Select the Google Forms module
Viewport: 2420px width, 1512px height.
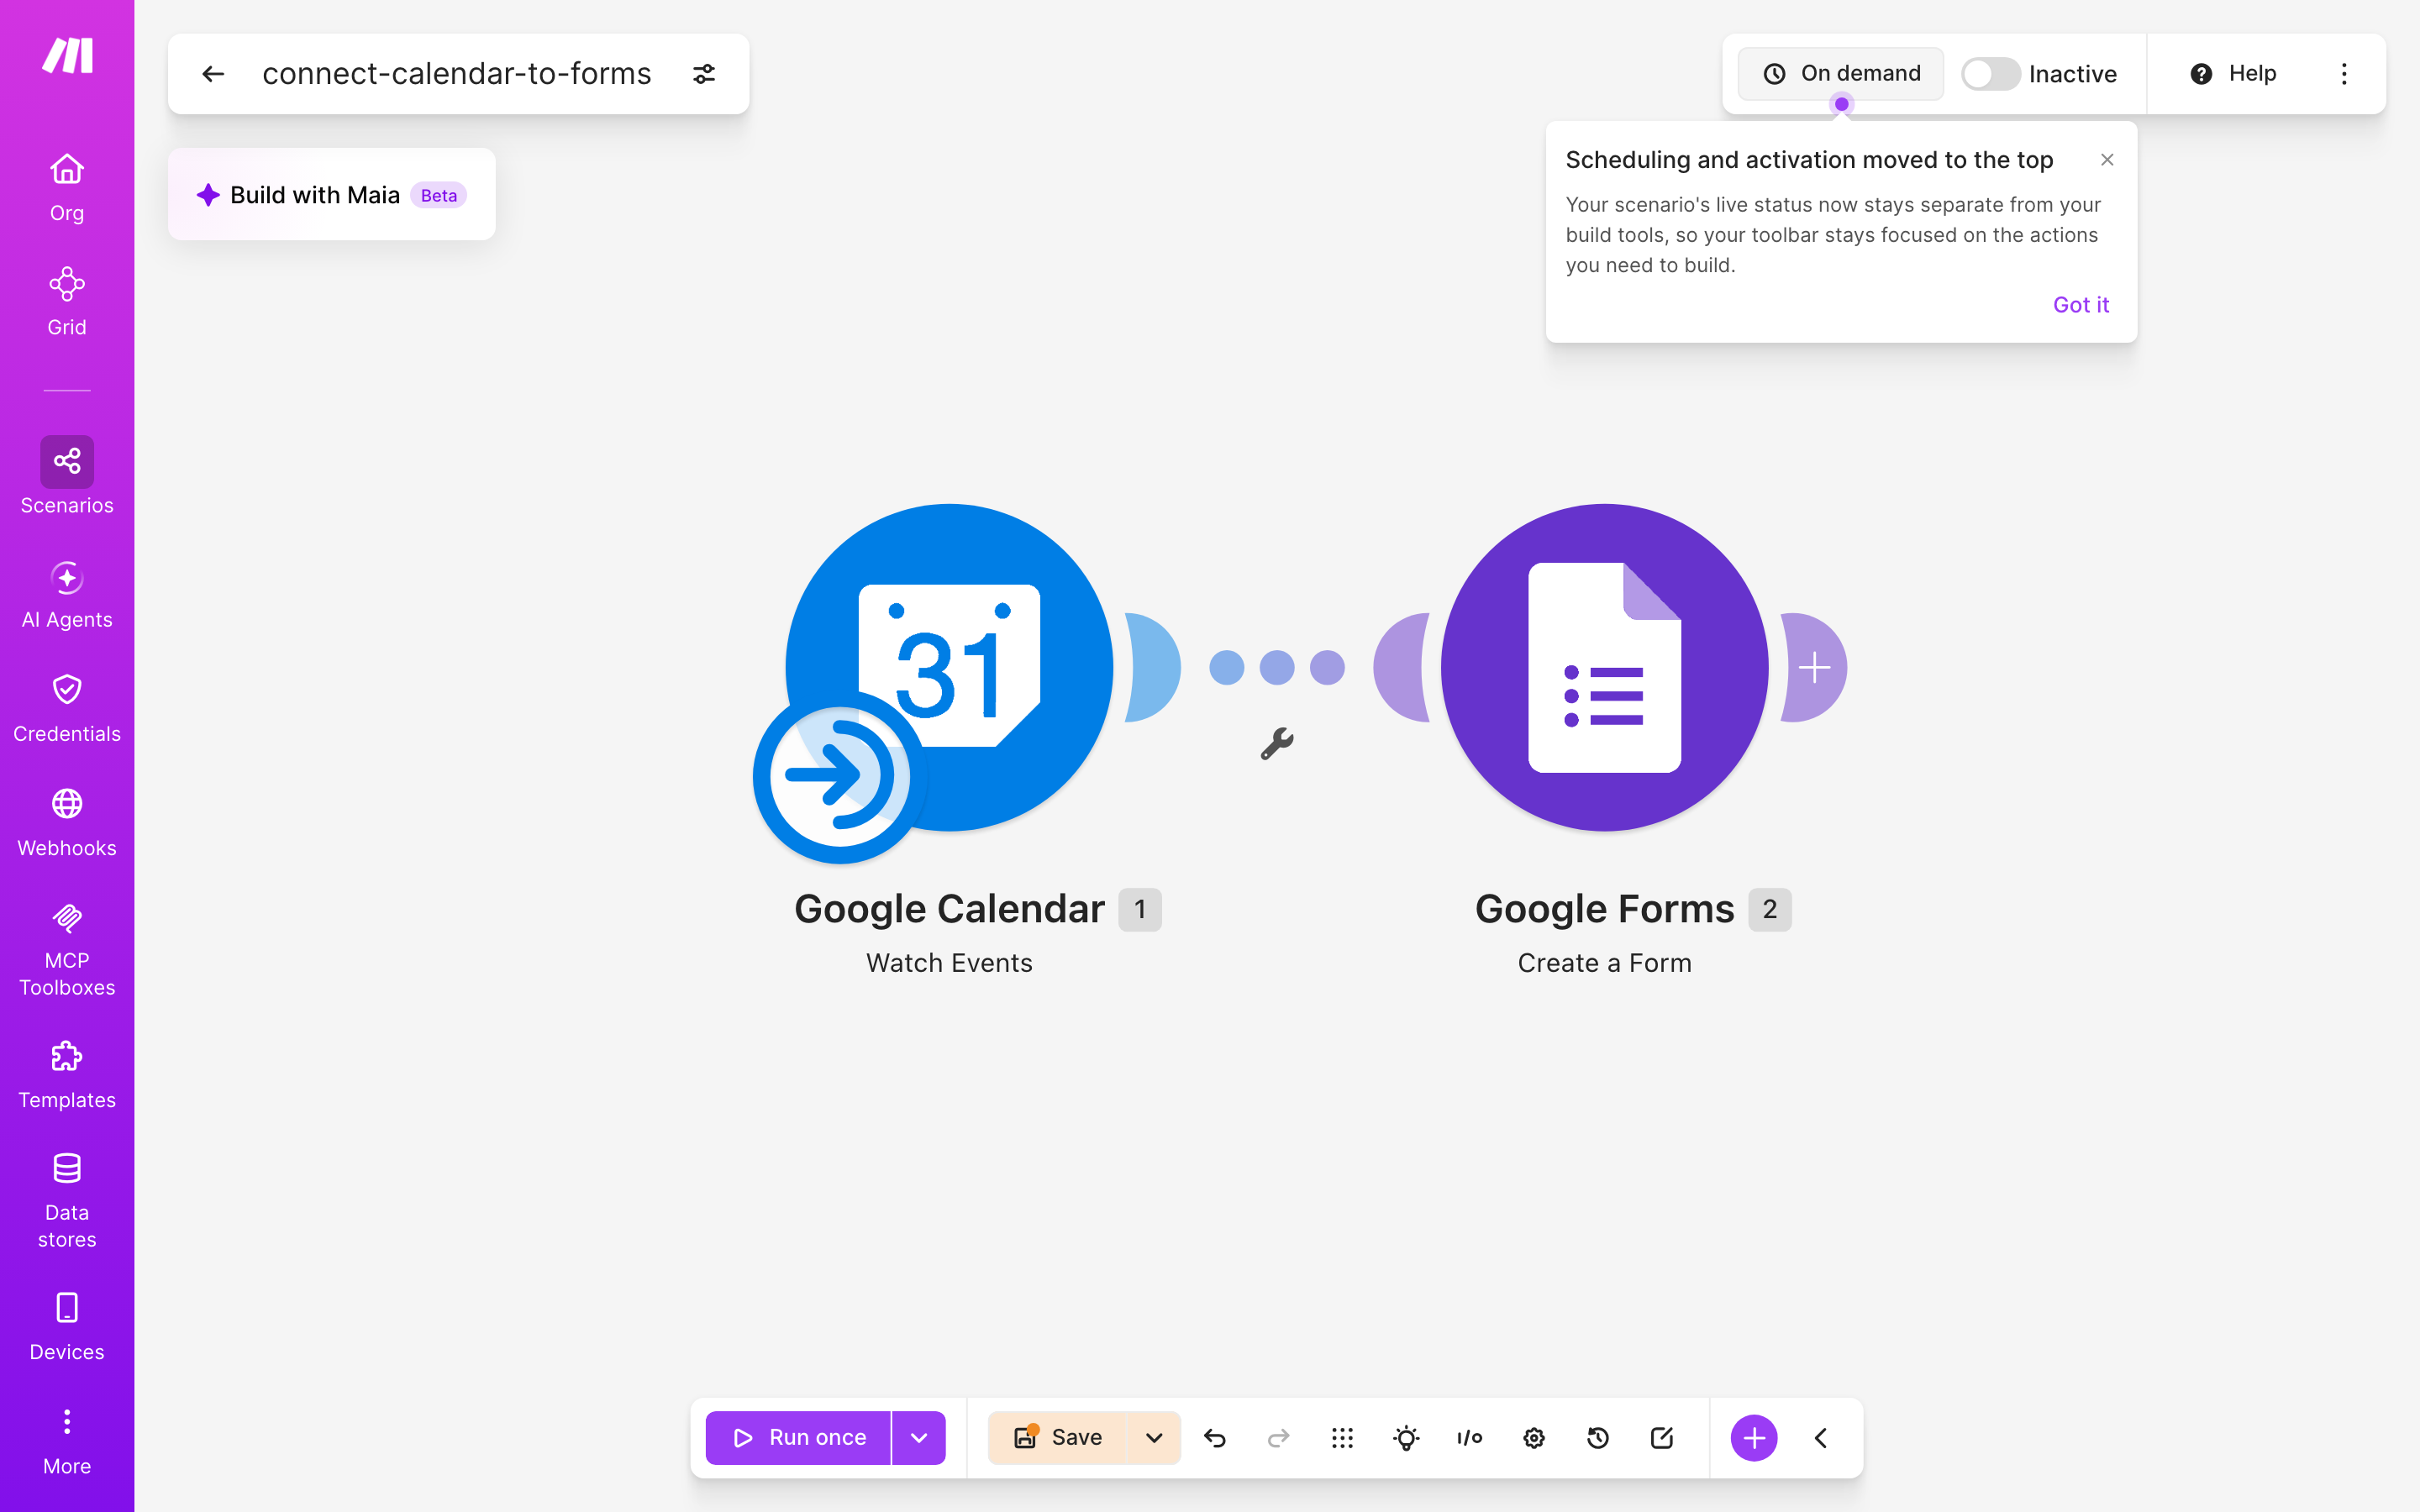click(x=1604, y=668)
